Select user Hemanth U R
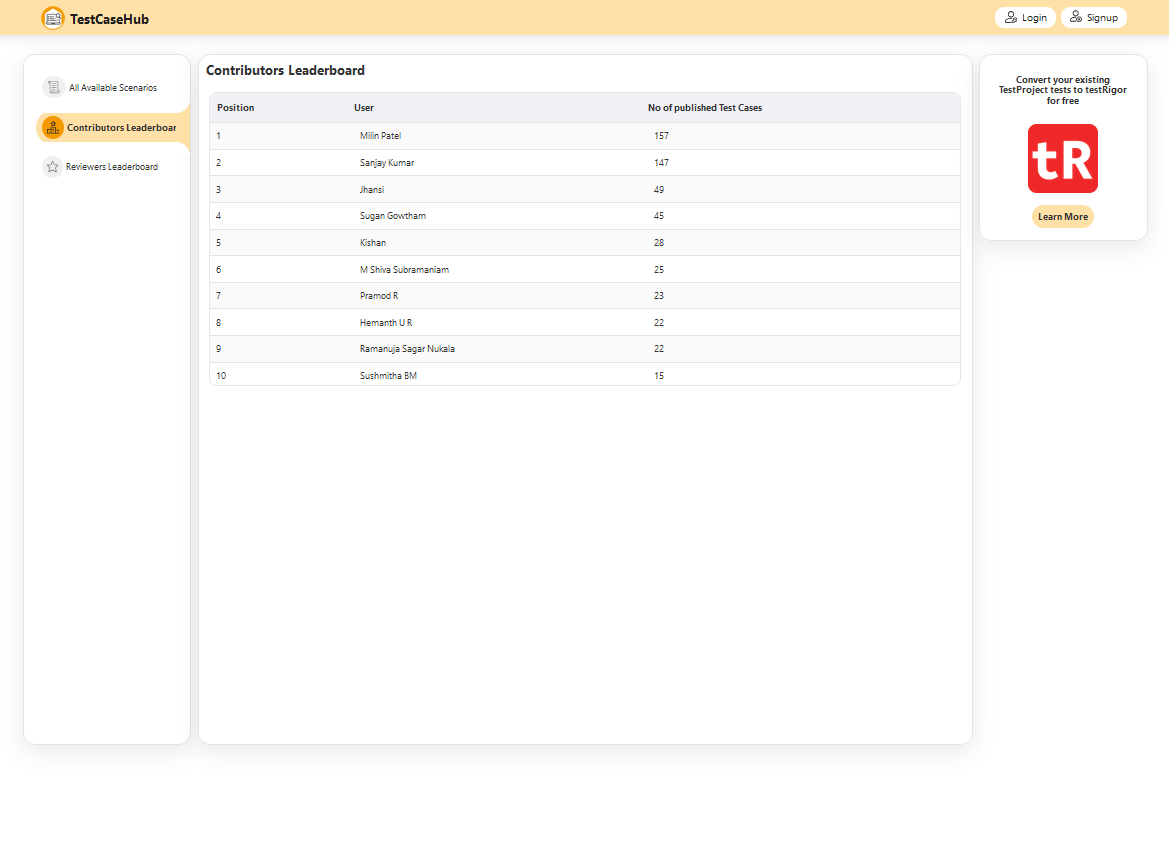1169x864 pixels. (x=386, y=322)
